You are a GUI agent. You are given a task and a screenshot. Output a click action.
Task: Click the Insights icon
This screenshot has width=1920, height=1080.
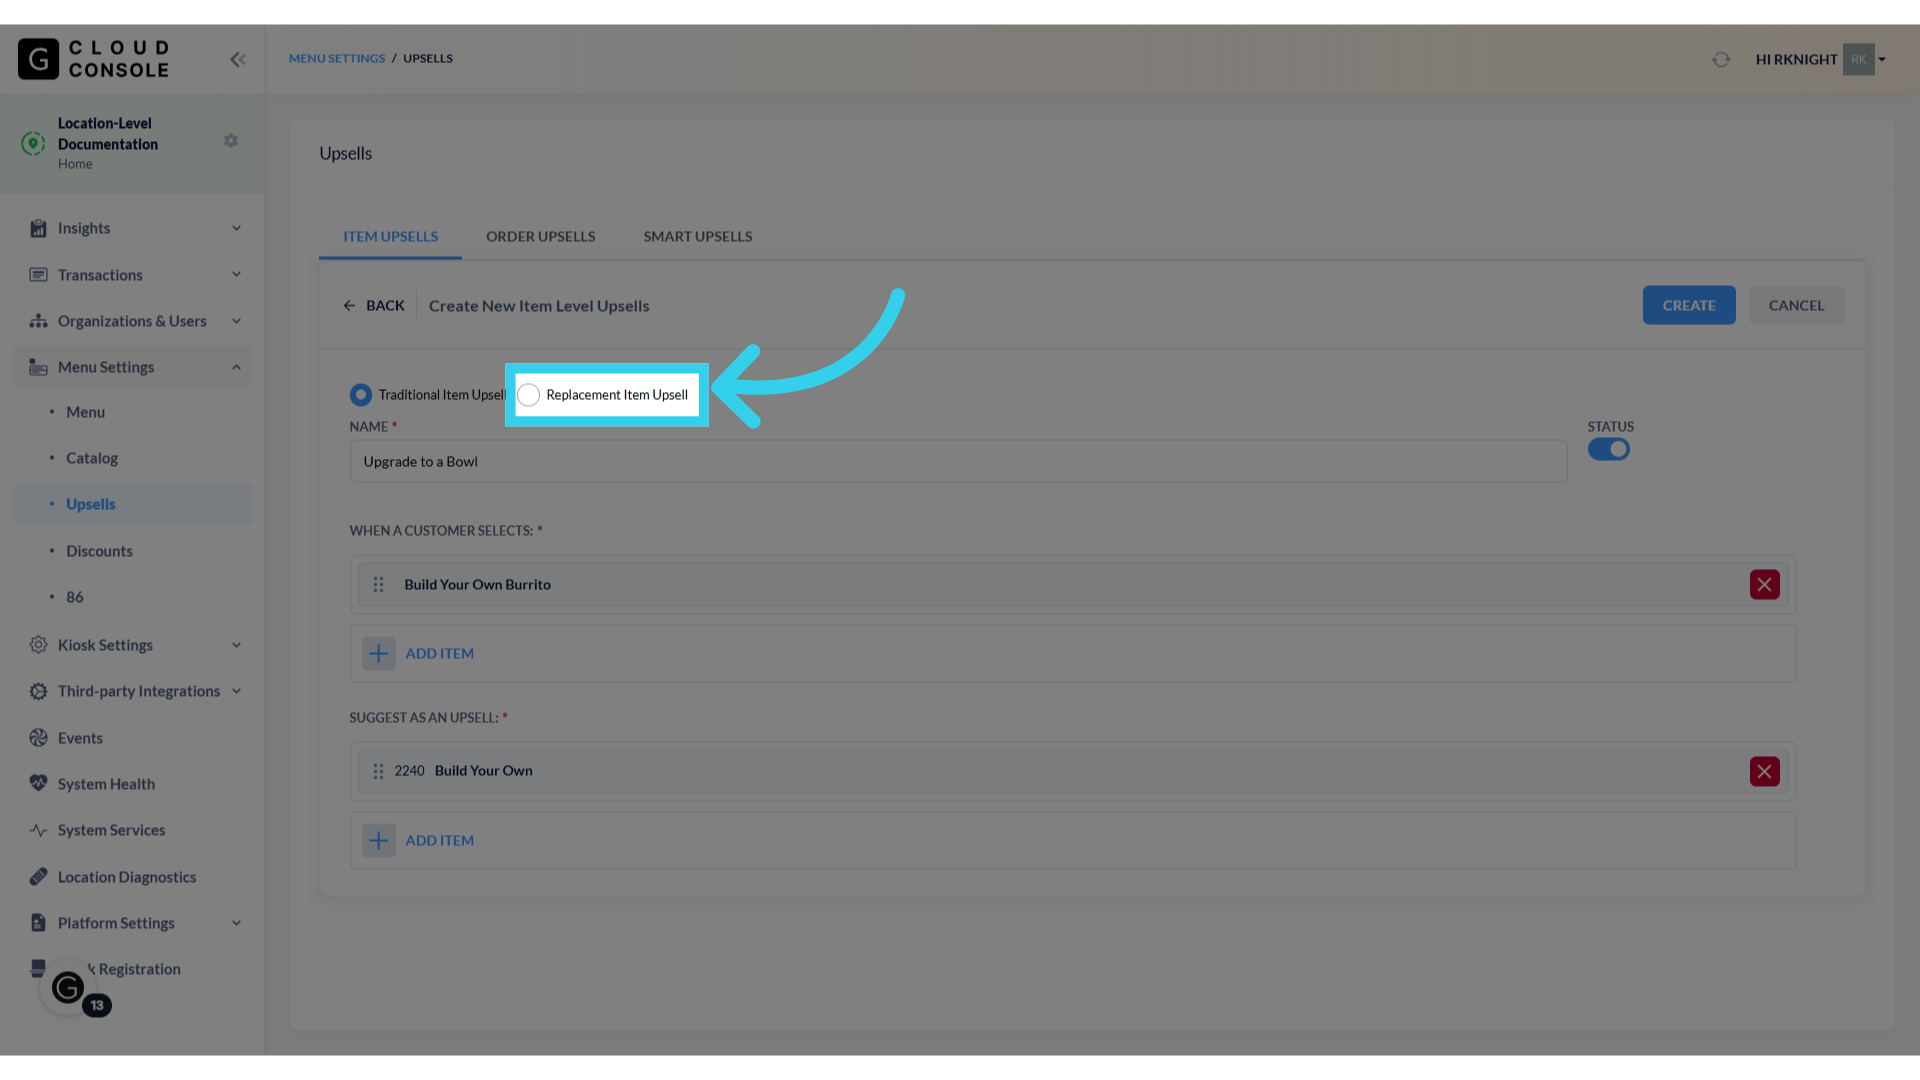click(x=38, y=228)
